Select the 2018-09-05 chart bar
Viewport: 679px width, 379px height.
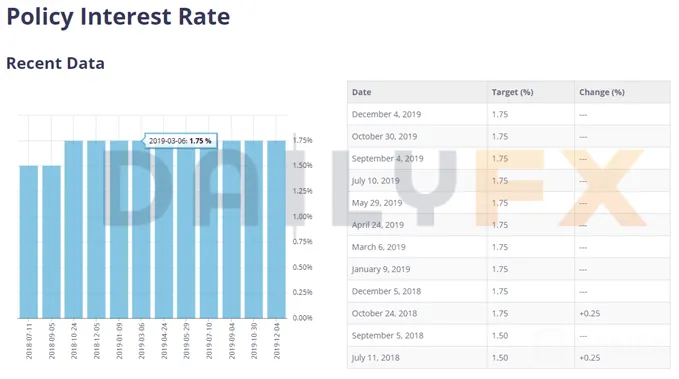pos(51,242)
